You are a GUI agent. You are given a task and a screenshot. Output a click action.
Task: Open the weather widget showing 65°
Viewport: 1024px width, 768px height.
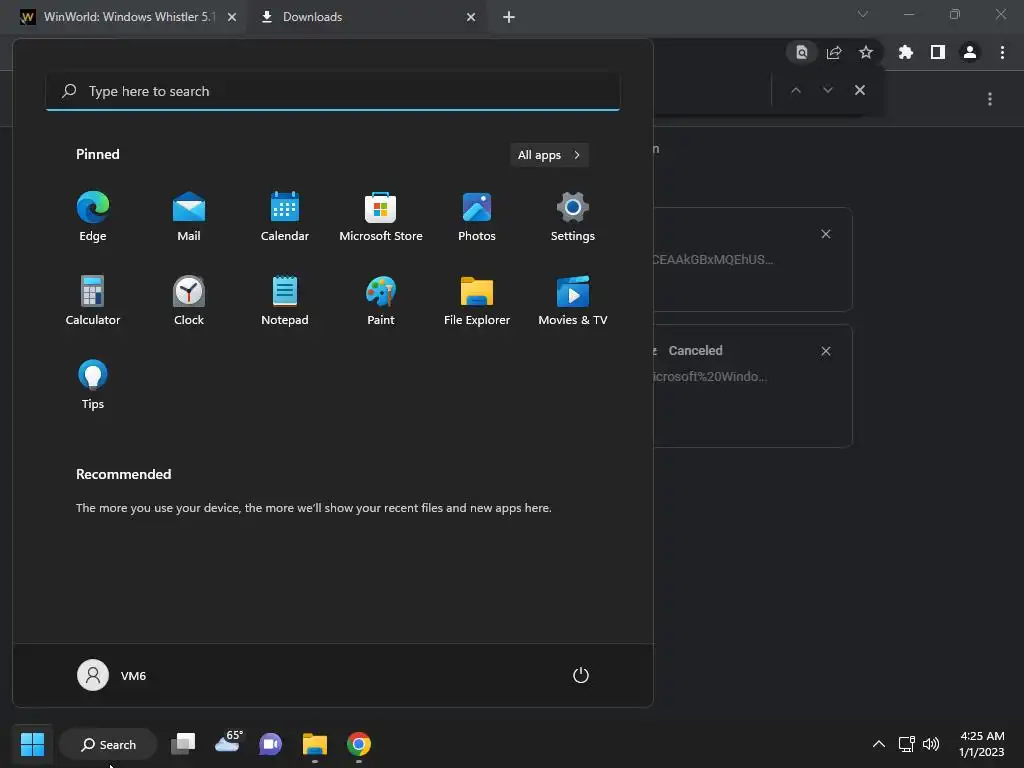[x=229, y=743]
